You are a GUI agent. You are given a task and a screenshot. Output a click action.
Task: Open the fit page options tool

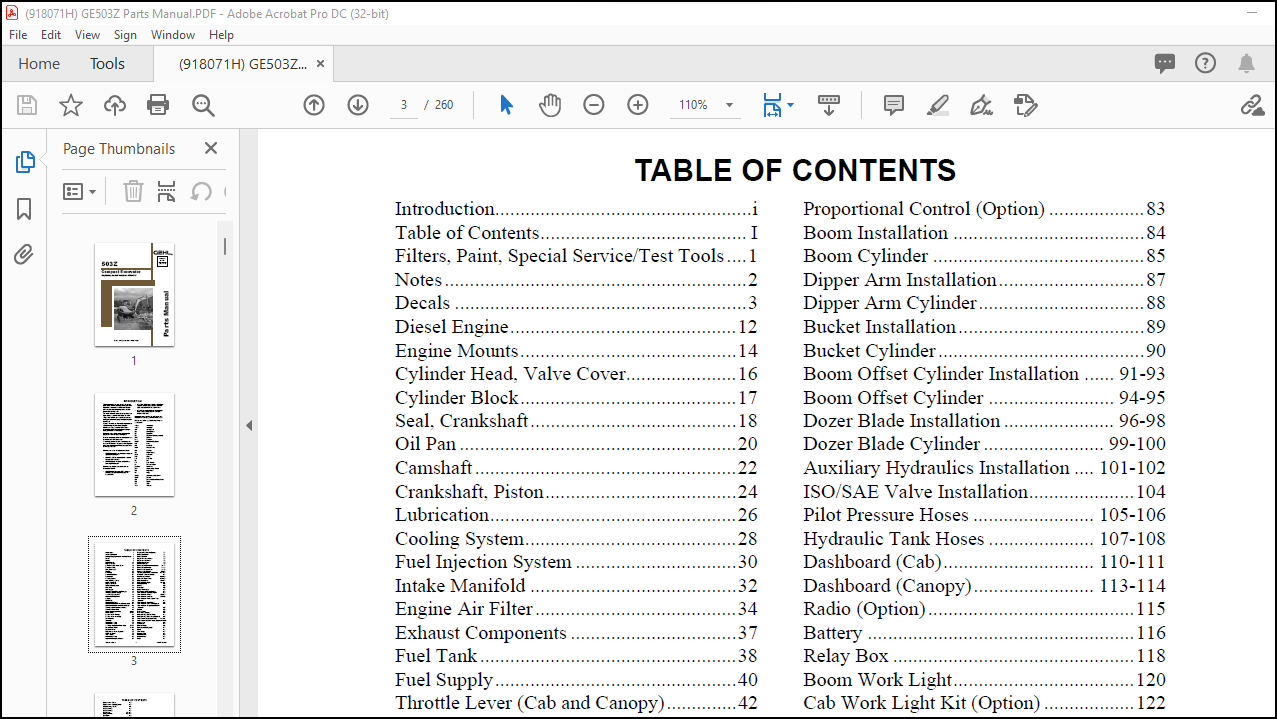pos(778,105)
